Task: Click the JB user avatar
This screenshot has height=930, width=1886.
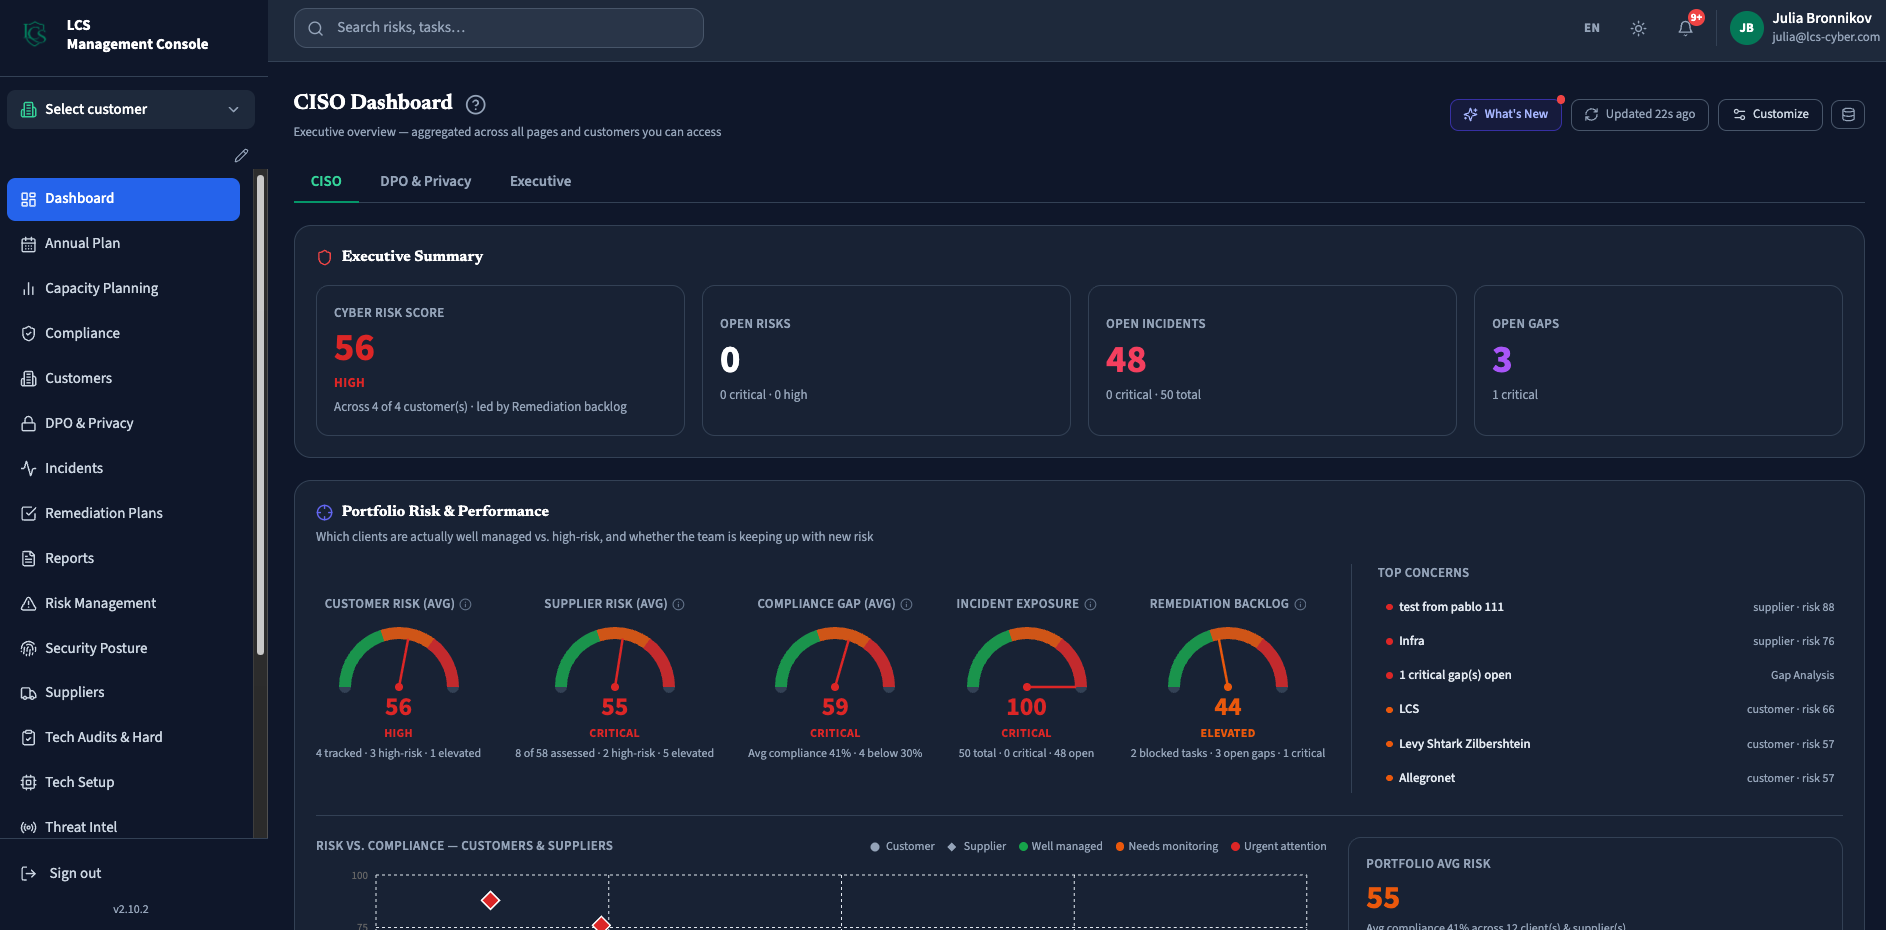Action: [1746, 28]
